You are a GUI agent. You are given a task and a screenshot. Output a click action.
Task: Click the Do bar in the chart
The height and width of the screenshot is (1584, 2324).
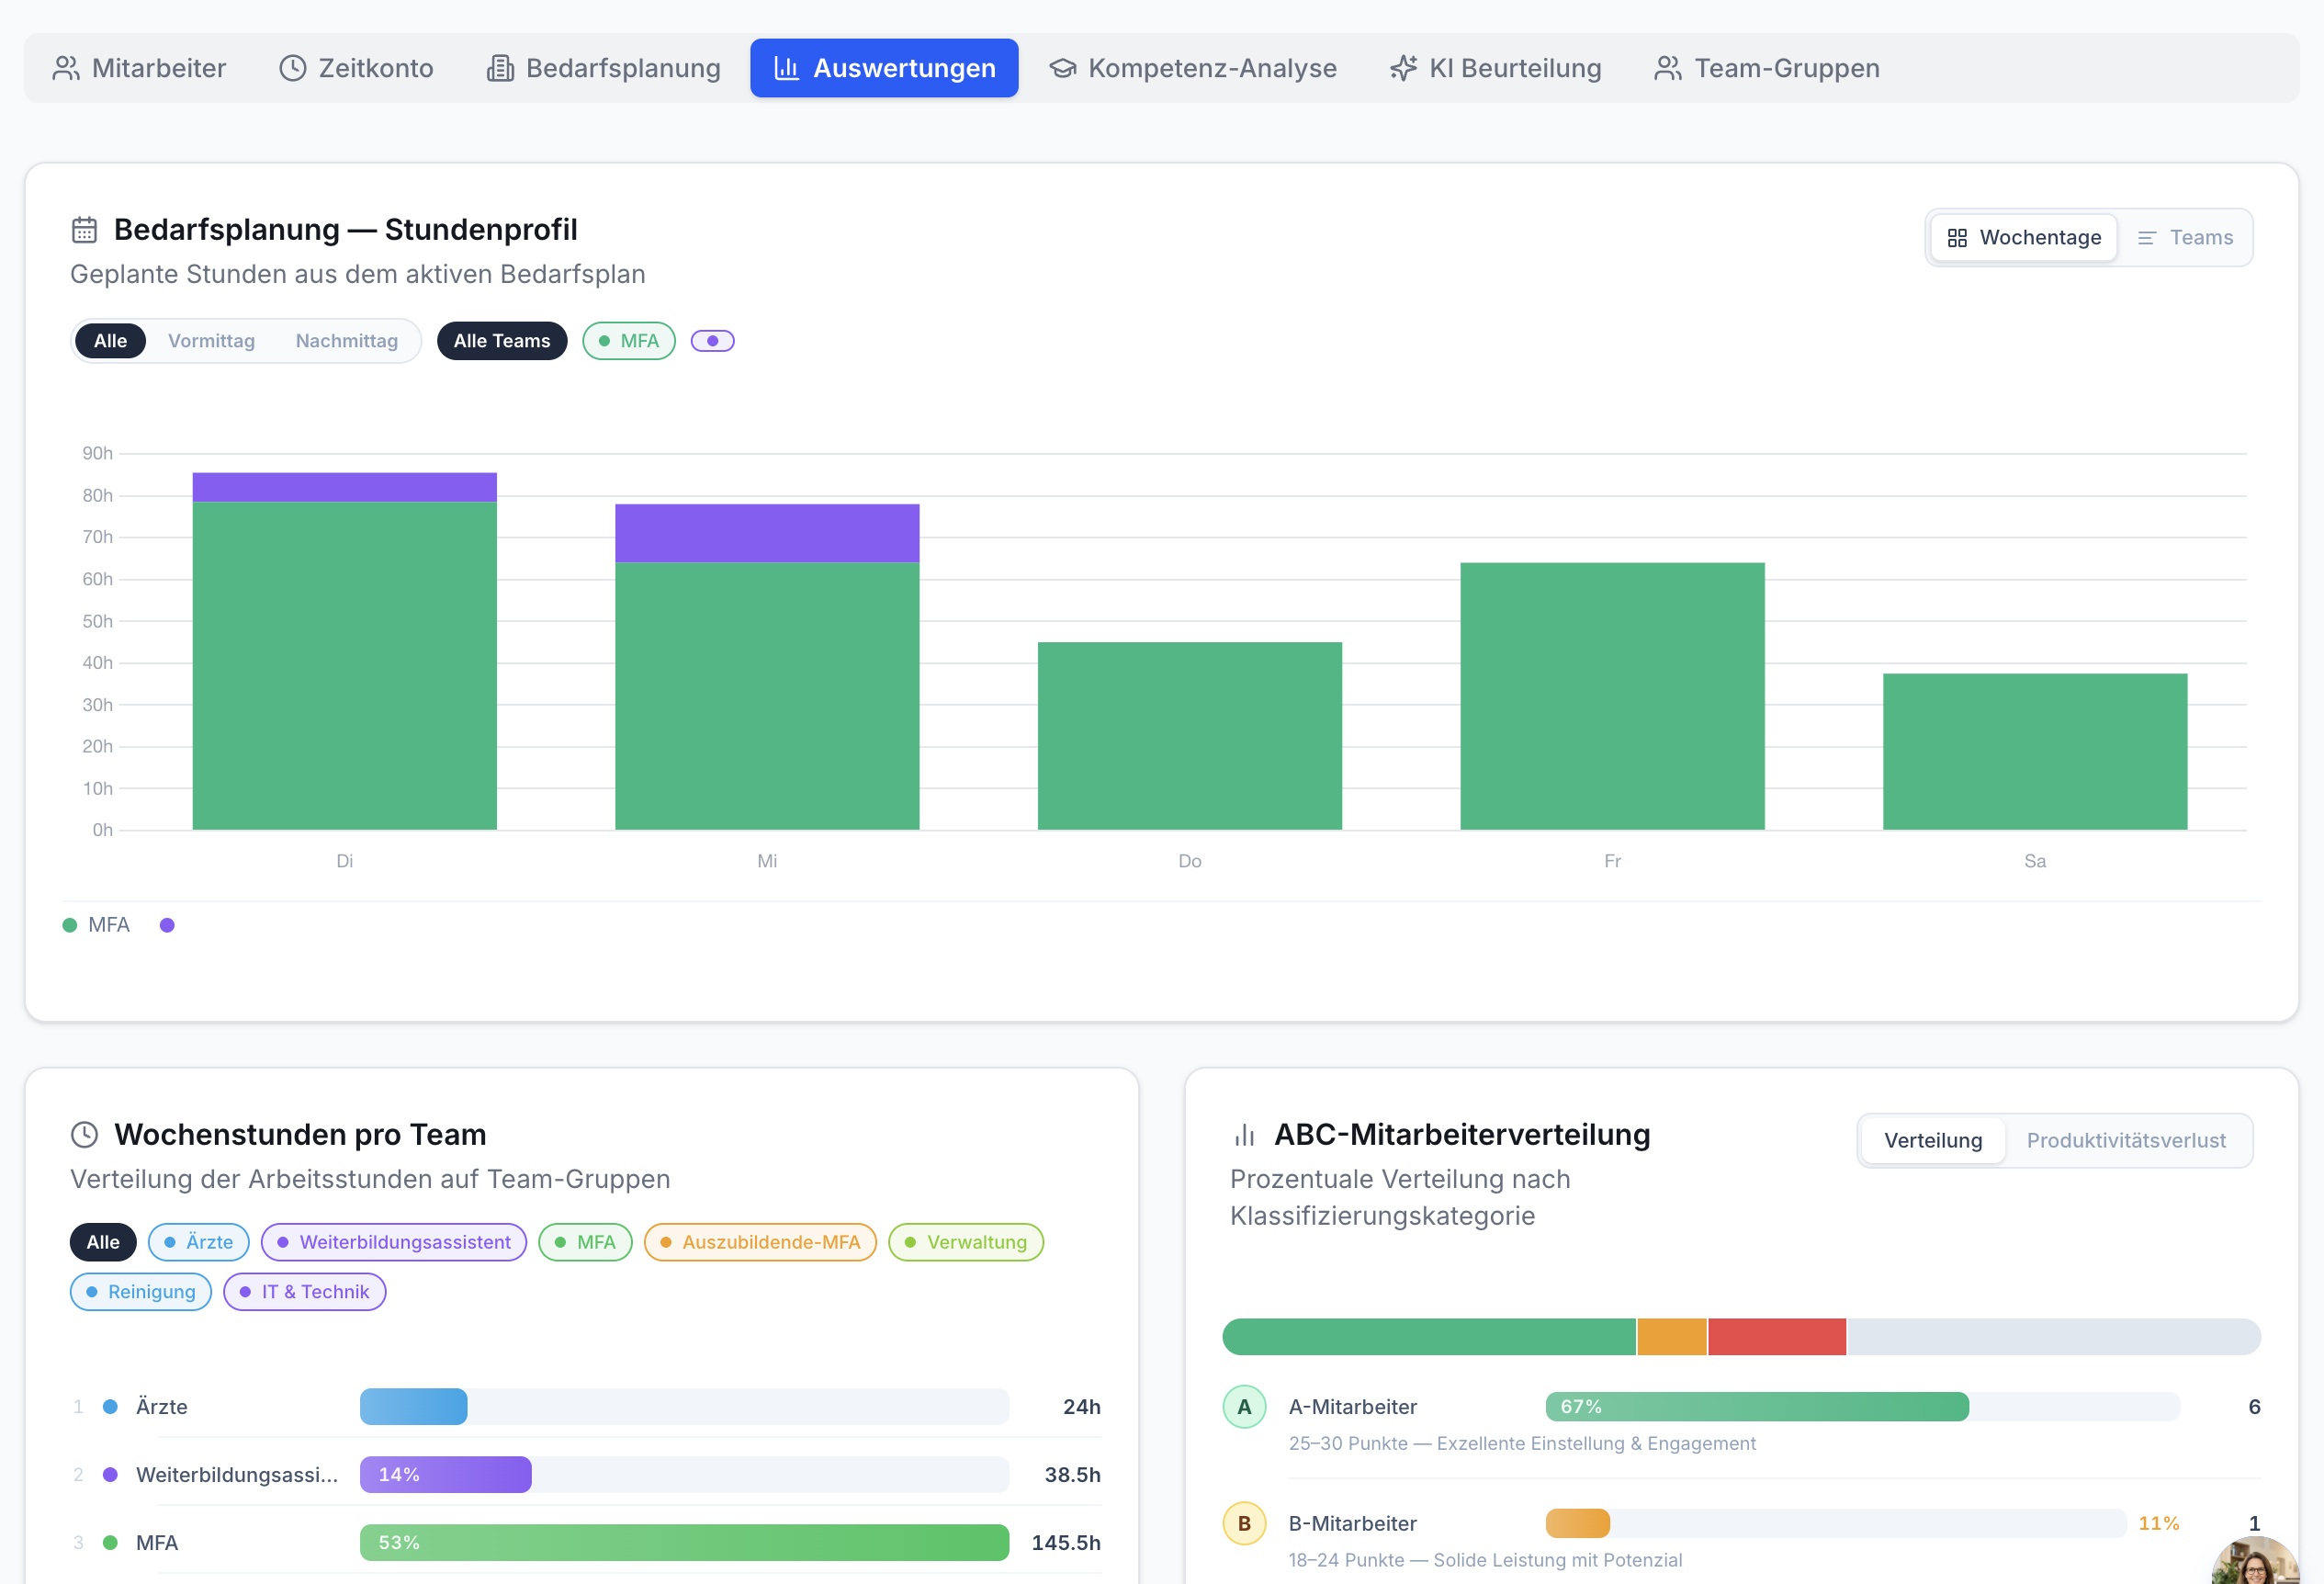click(1190, 736)
